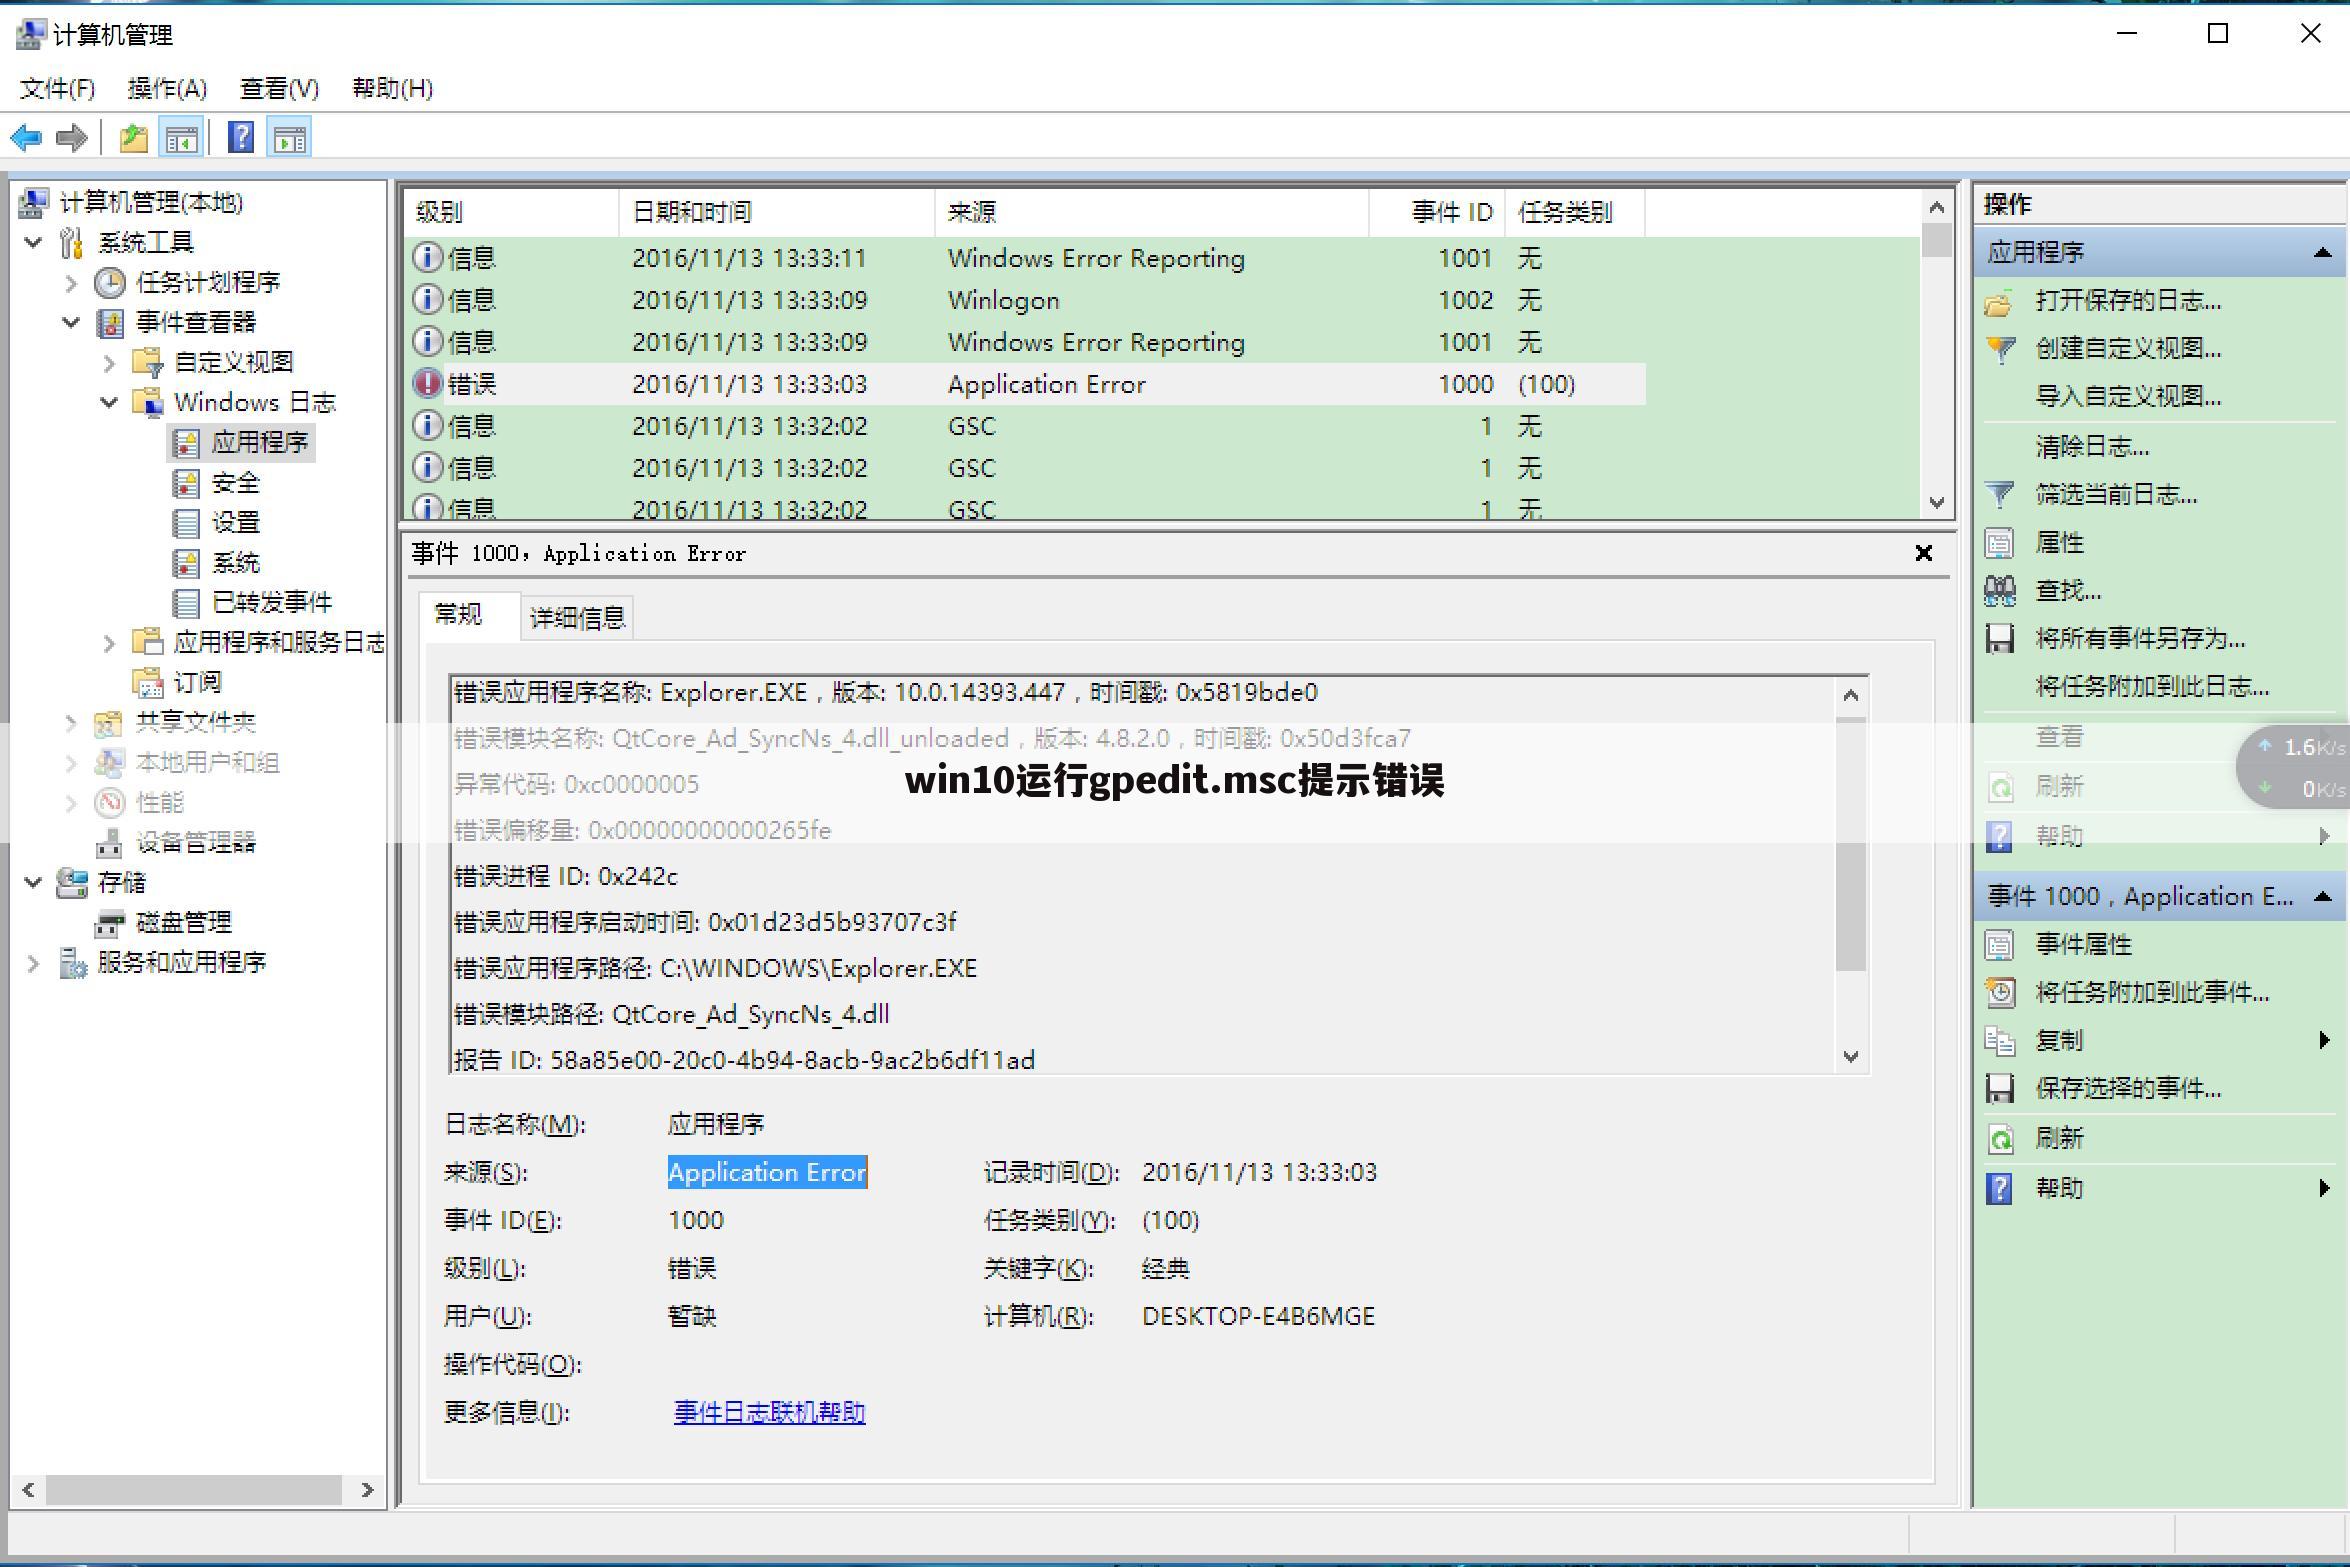
Task: Click 将所有事件另存为 action
Action: (2140, 639)
